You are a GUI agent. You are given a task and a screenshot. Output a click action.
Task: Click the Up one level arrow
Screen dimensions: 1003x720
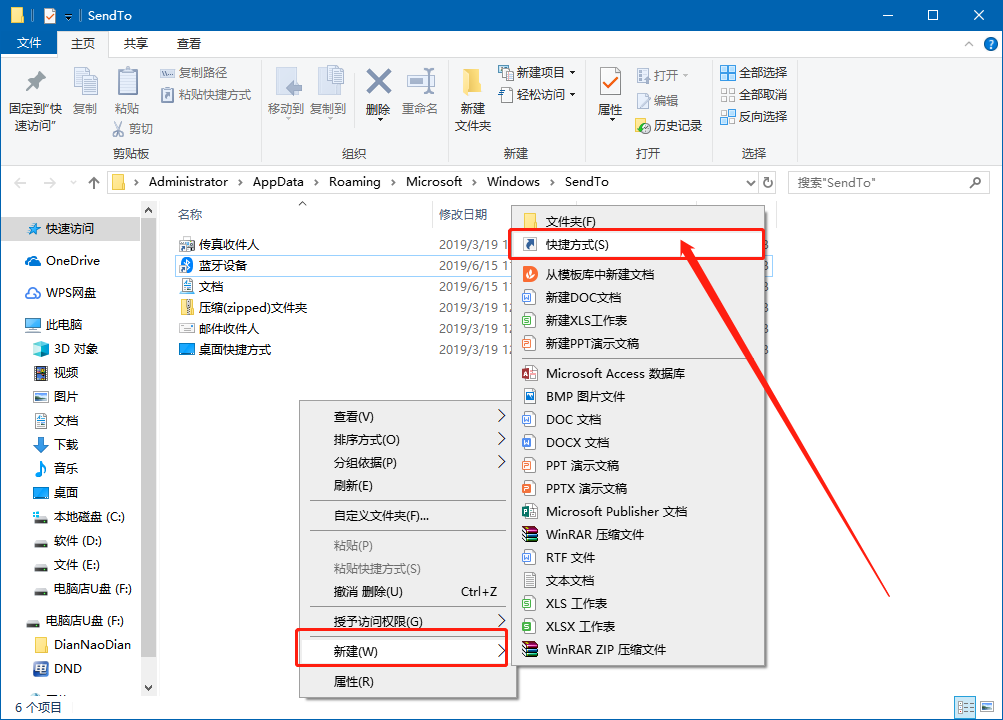pos(94,183)
